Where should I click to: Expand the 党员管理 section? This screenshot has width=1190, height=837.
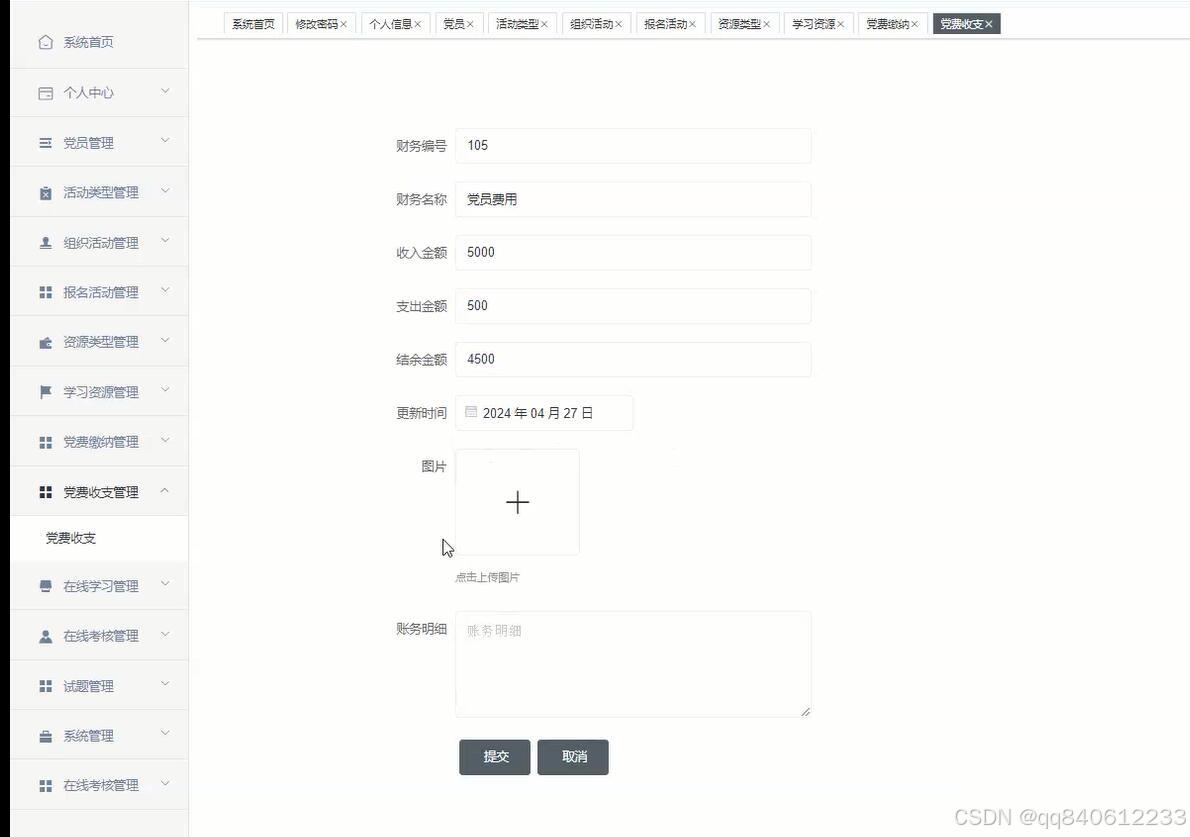pos(100,142)
